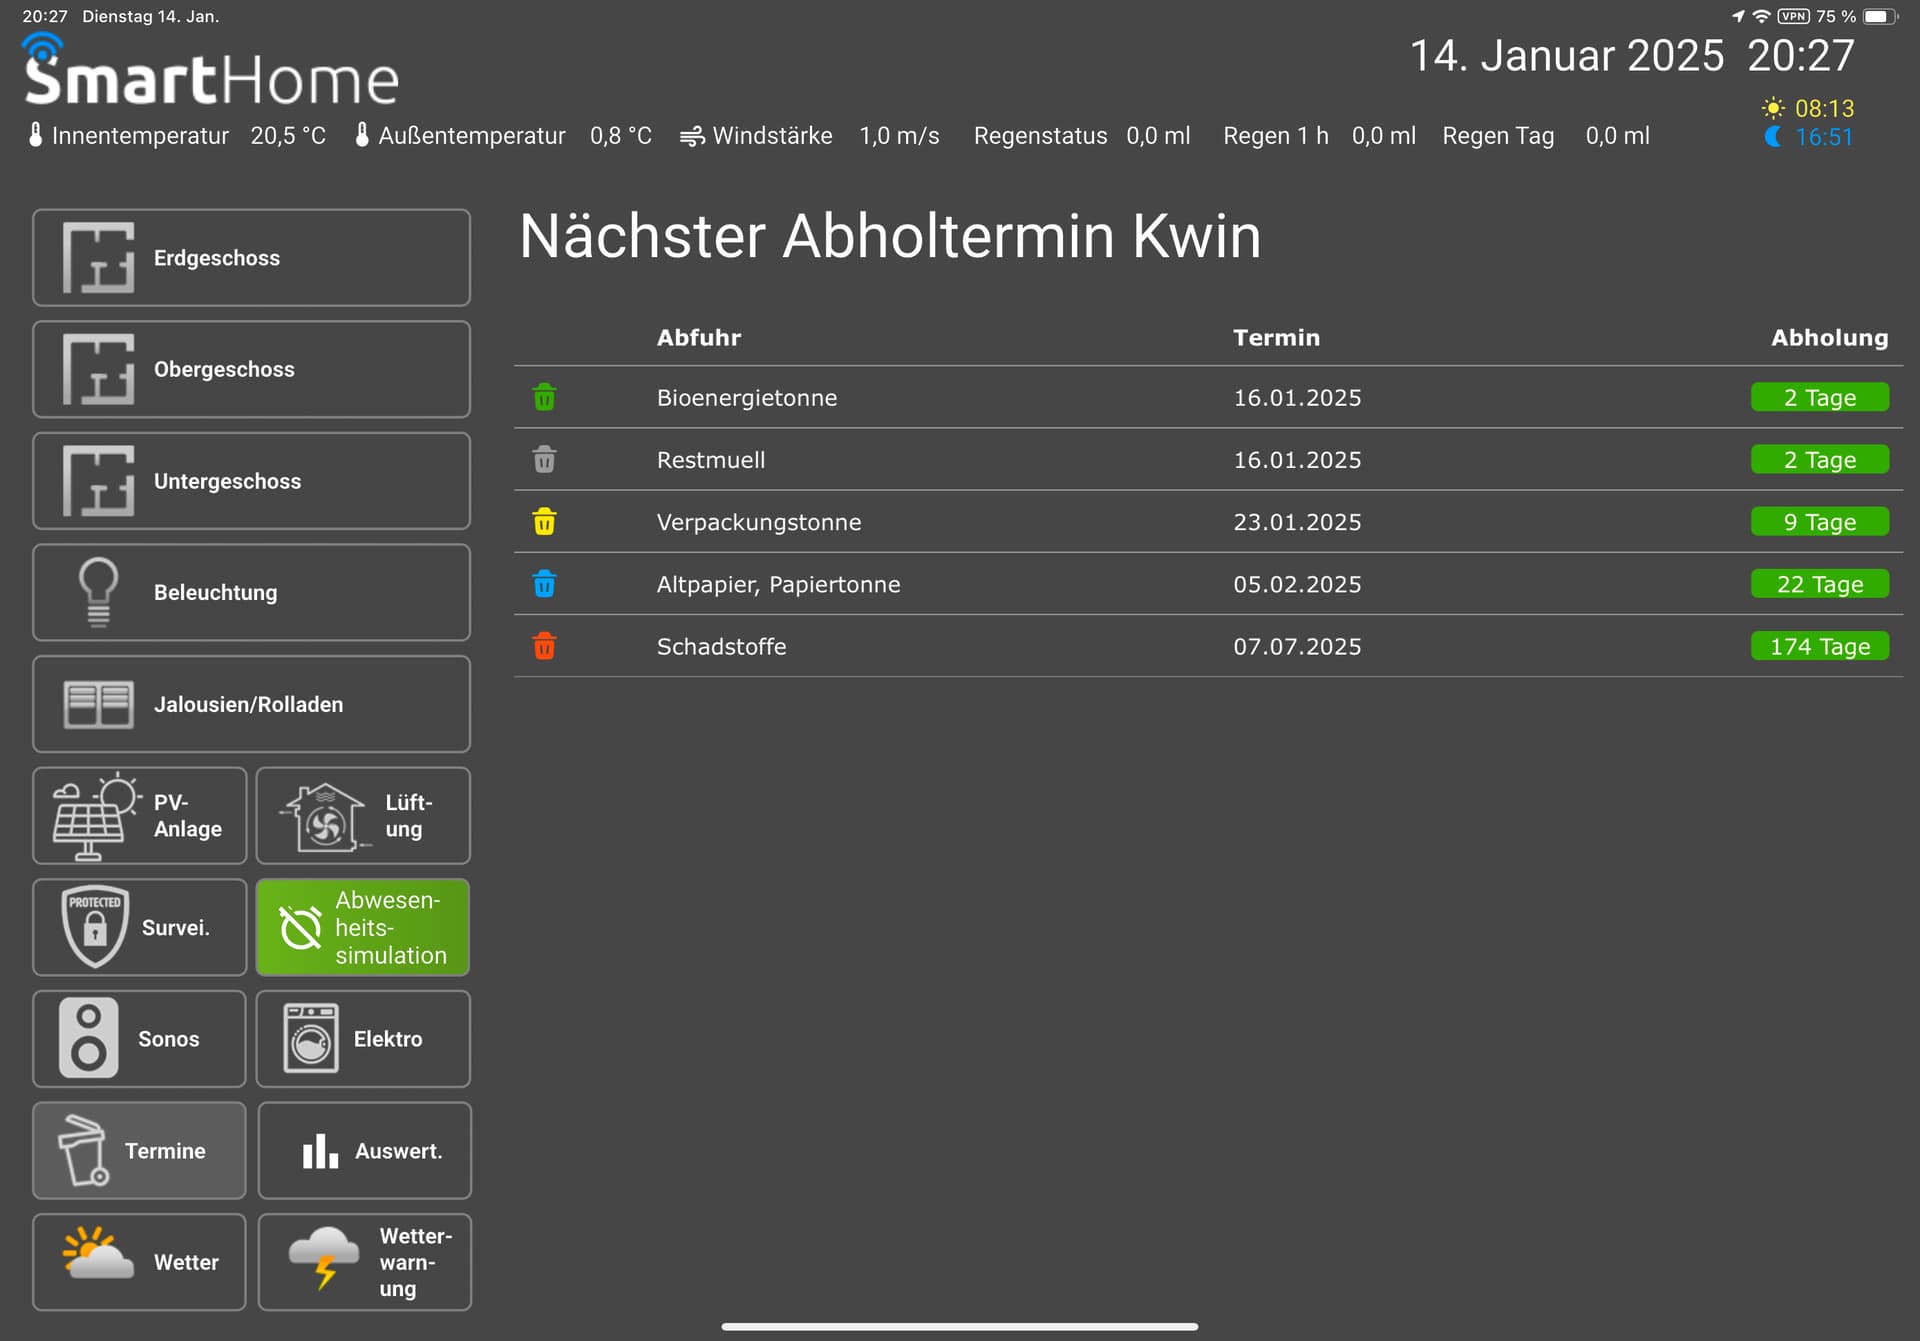Open the Auswert. page
This screenshot has width=1920, height=1341.
[x=364, y=1150]
